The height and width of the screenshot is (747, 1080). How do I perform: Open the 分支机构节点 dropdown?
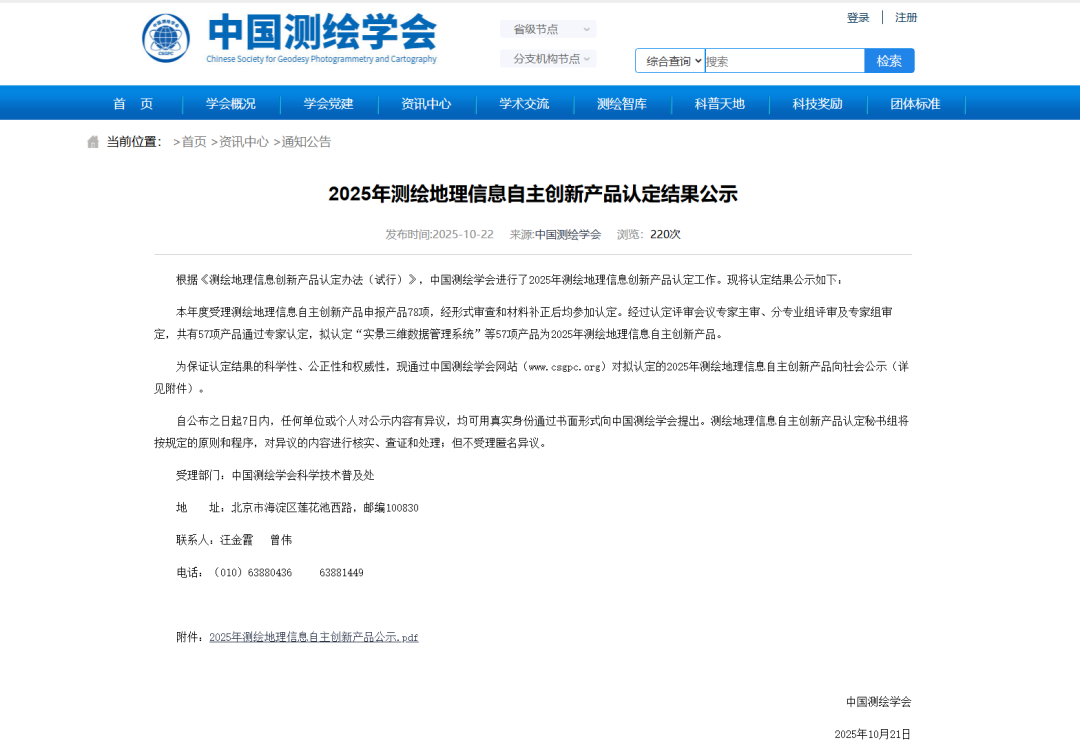pos(548,59)
